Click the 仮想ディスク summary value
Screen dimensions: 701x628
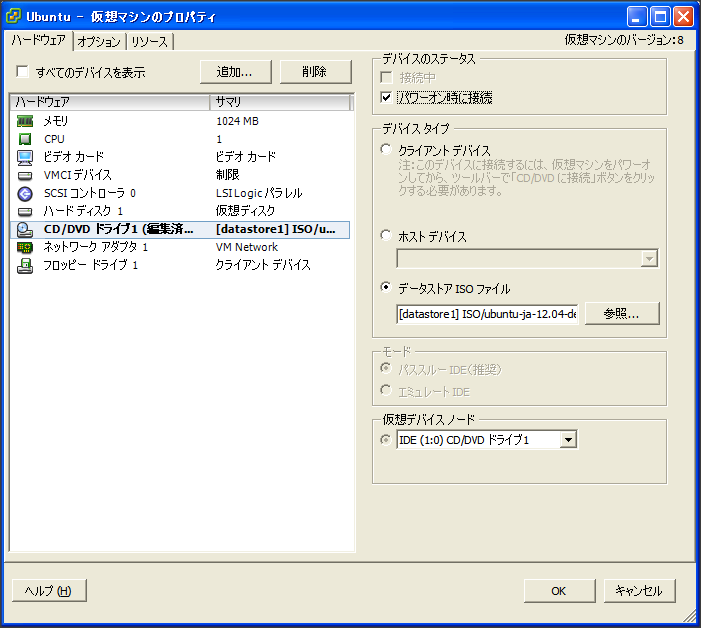245,211
